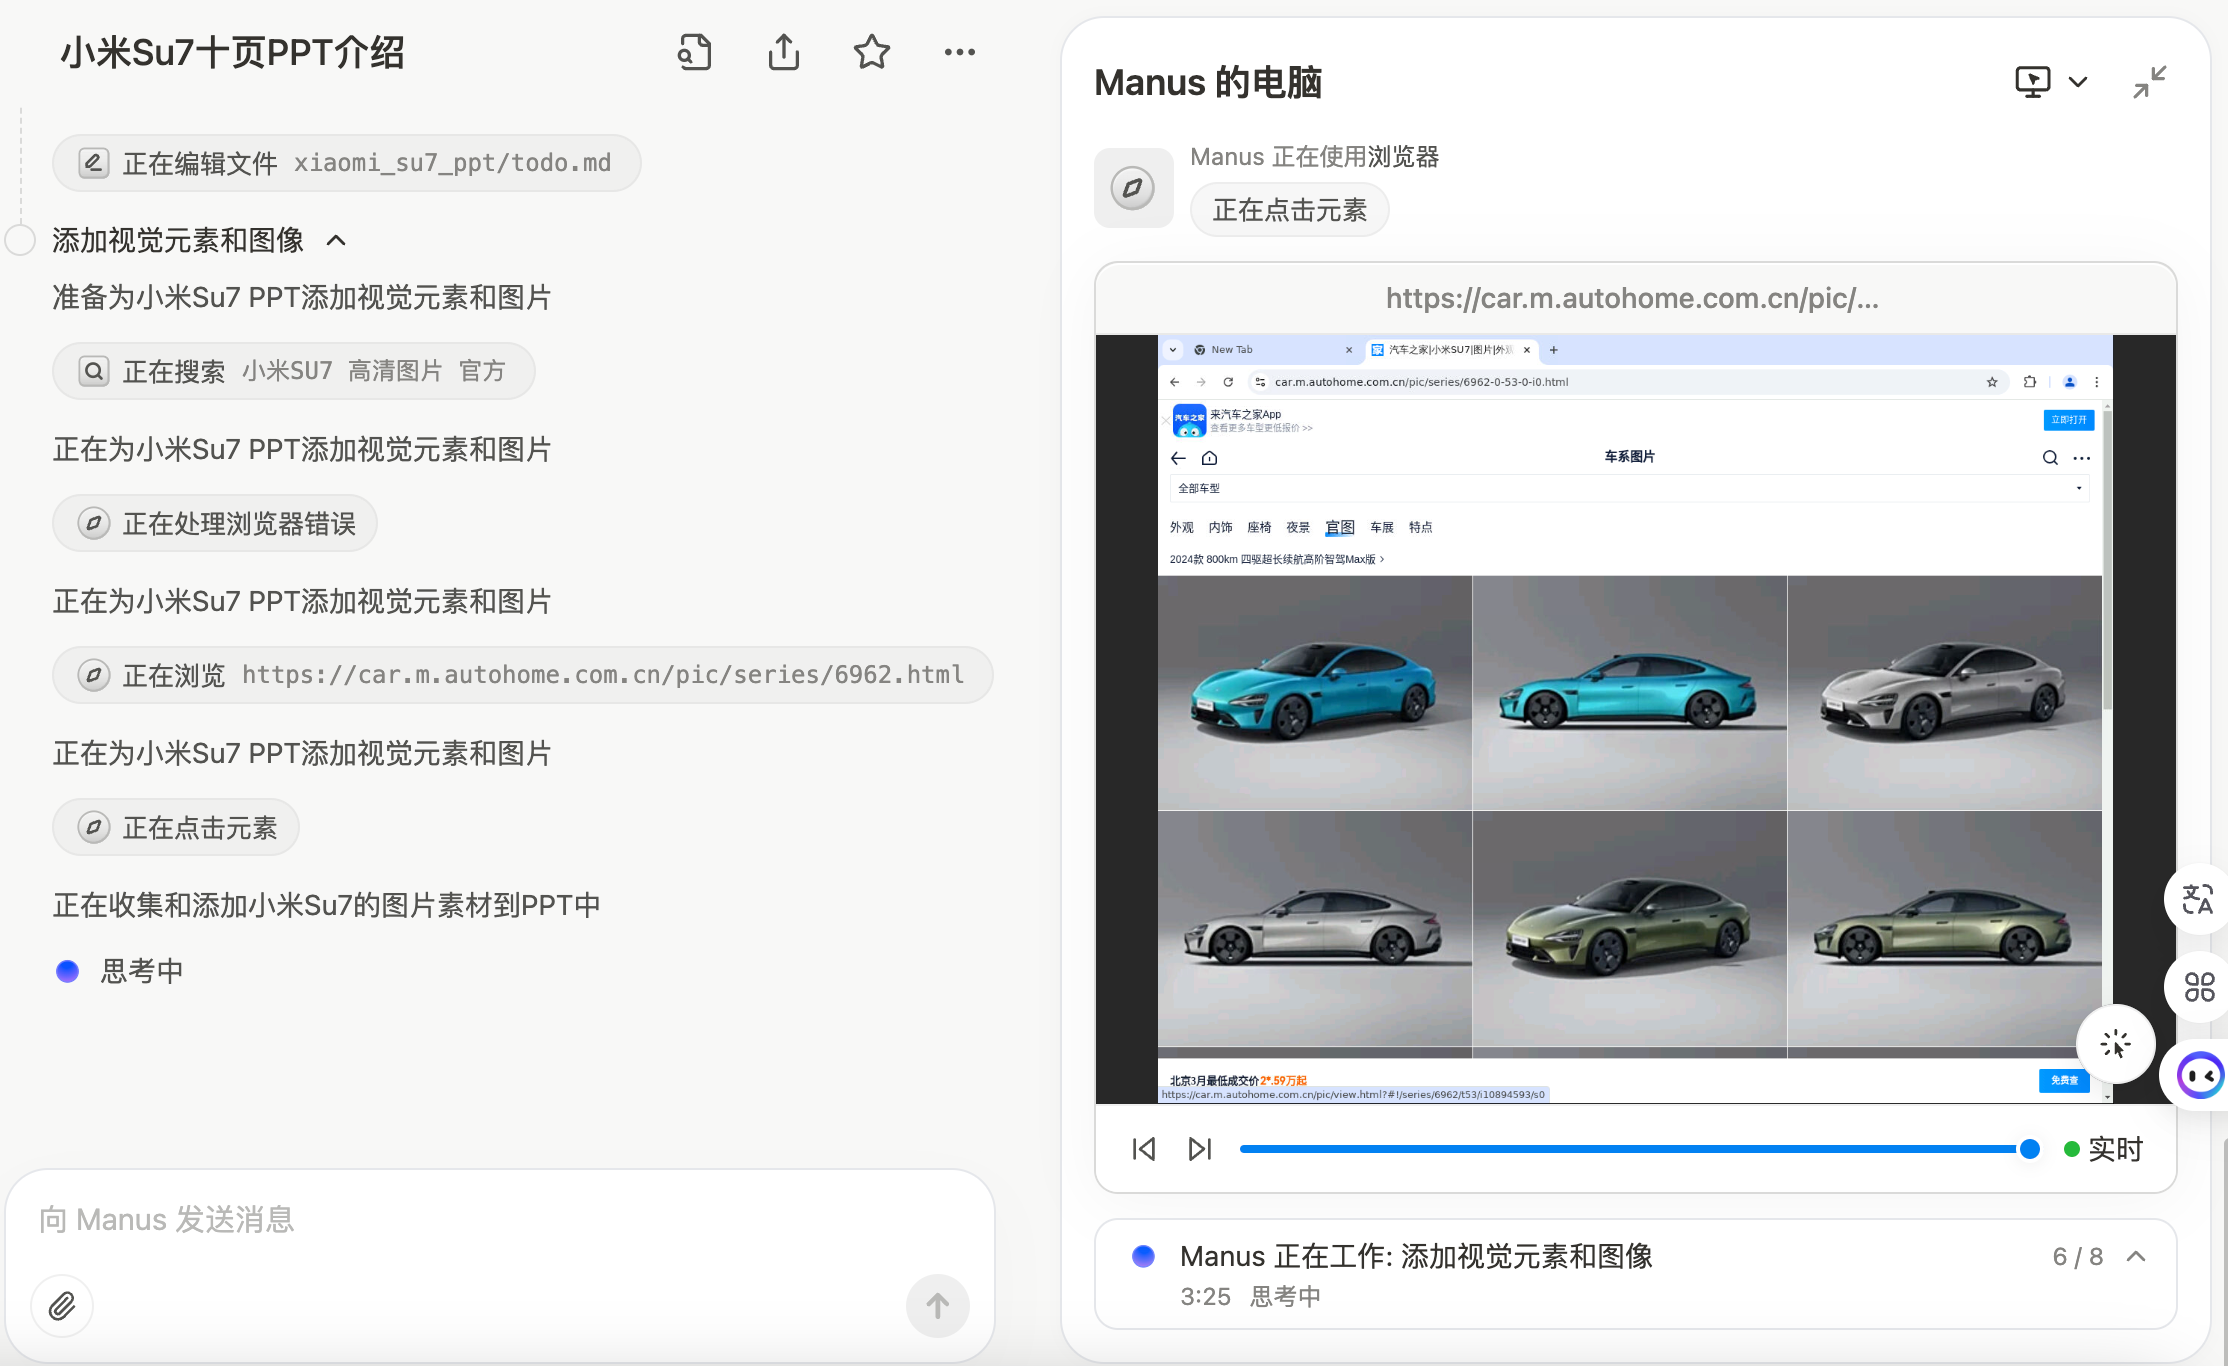Open the '正在搜索 小米SU7 高清图片 官方' step
2228x1366 pixels.
click(x=293, y=371)
